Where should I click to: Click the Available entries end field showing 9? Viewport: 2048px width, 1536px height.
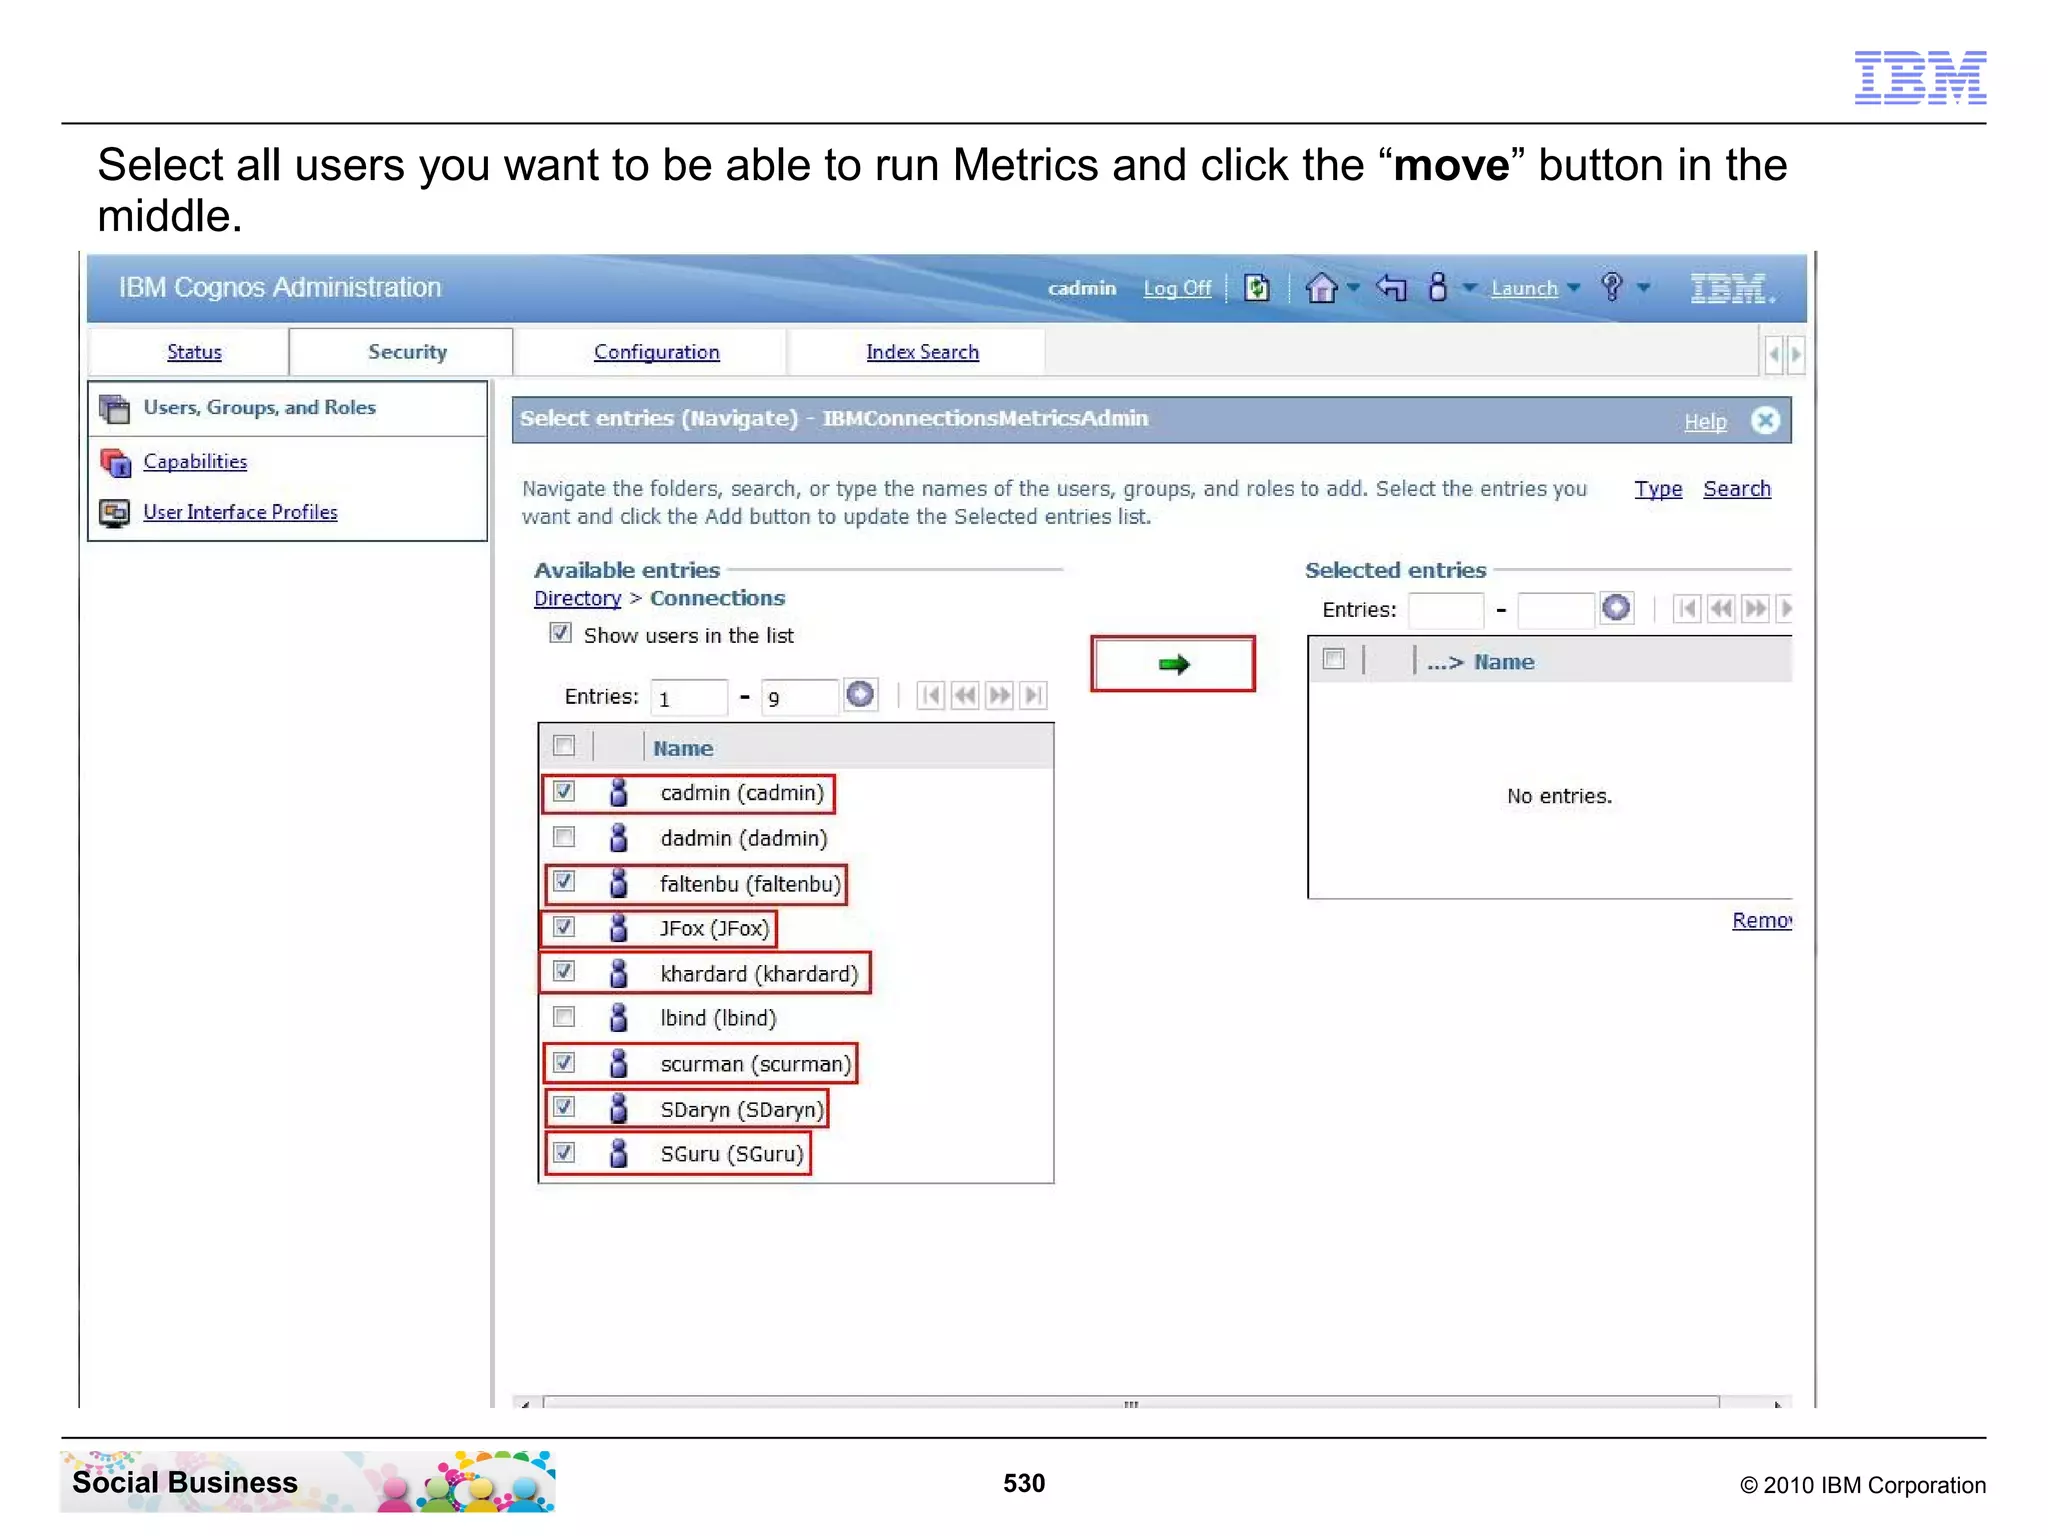click(799, 697)
